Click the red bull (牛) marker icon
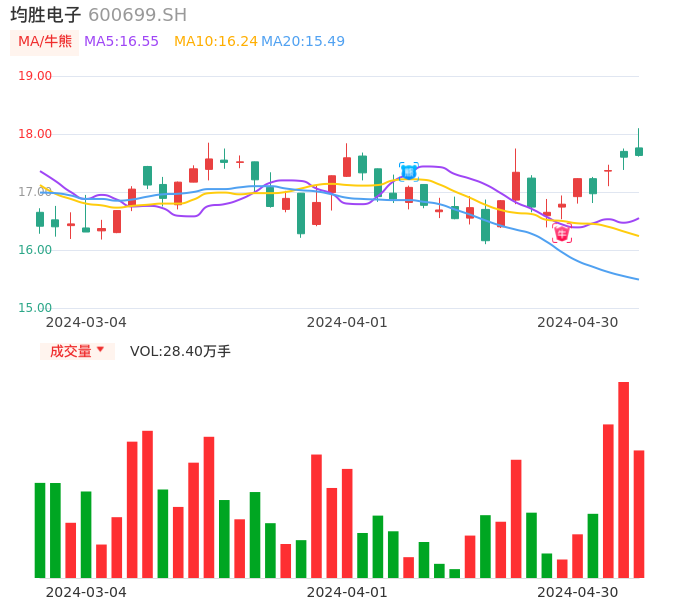 pos(562,233)
